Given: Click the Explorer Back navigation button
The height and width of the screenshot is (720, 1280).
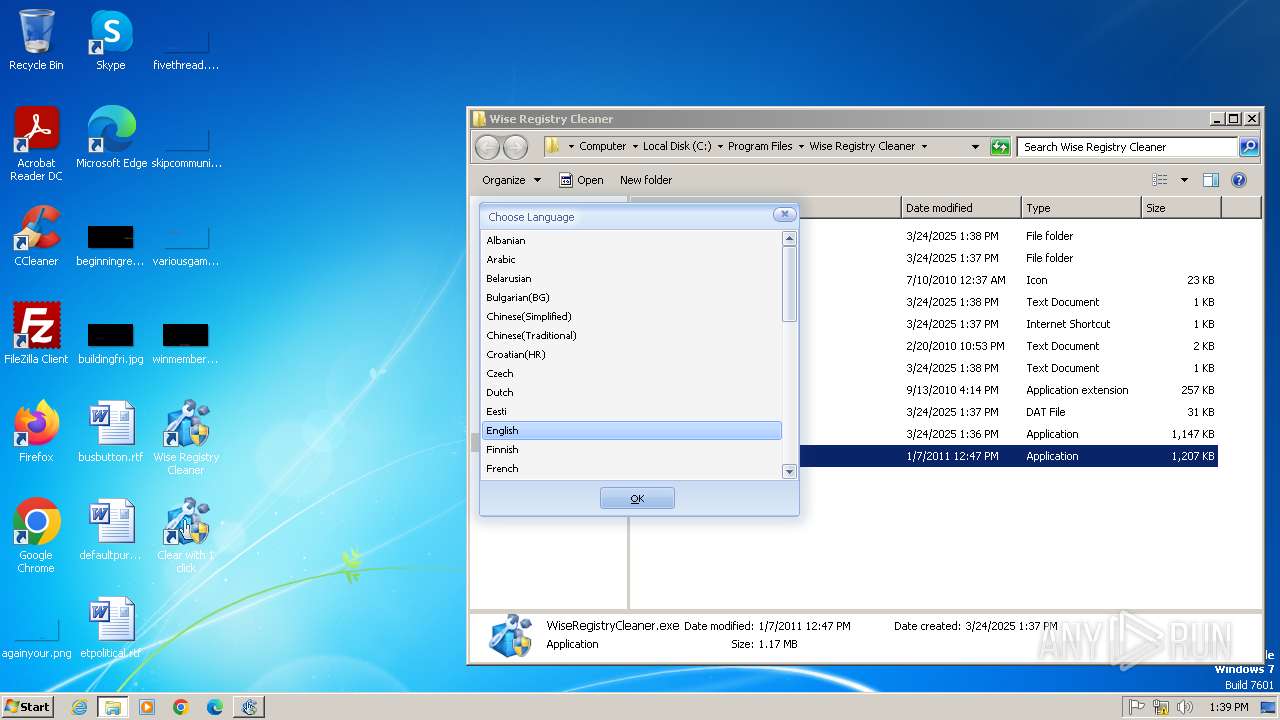Looking at the screenshot, I should [x=487, y=147].
